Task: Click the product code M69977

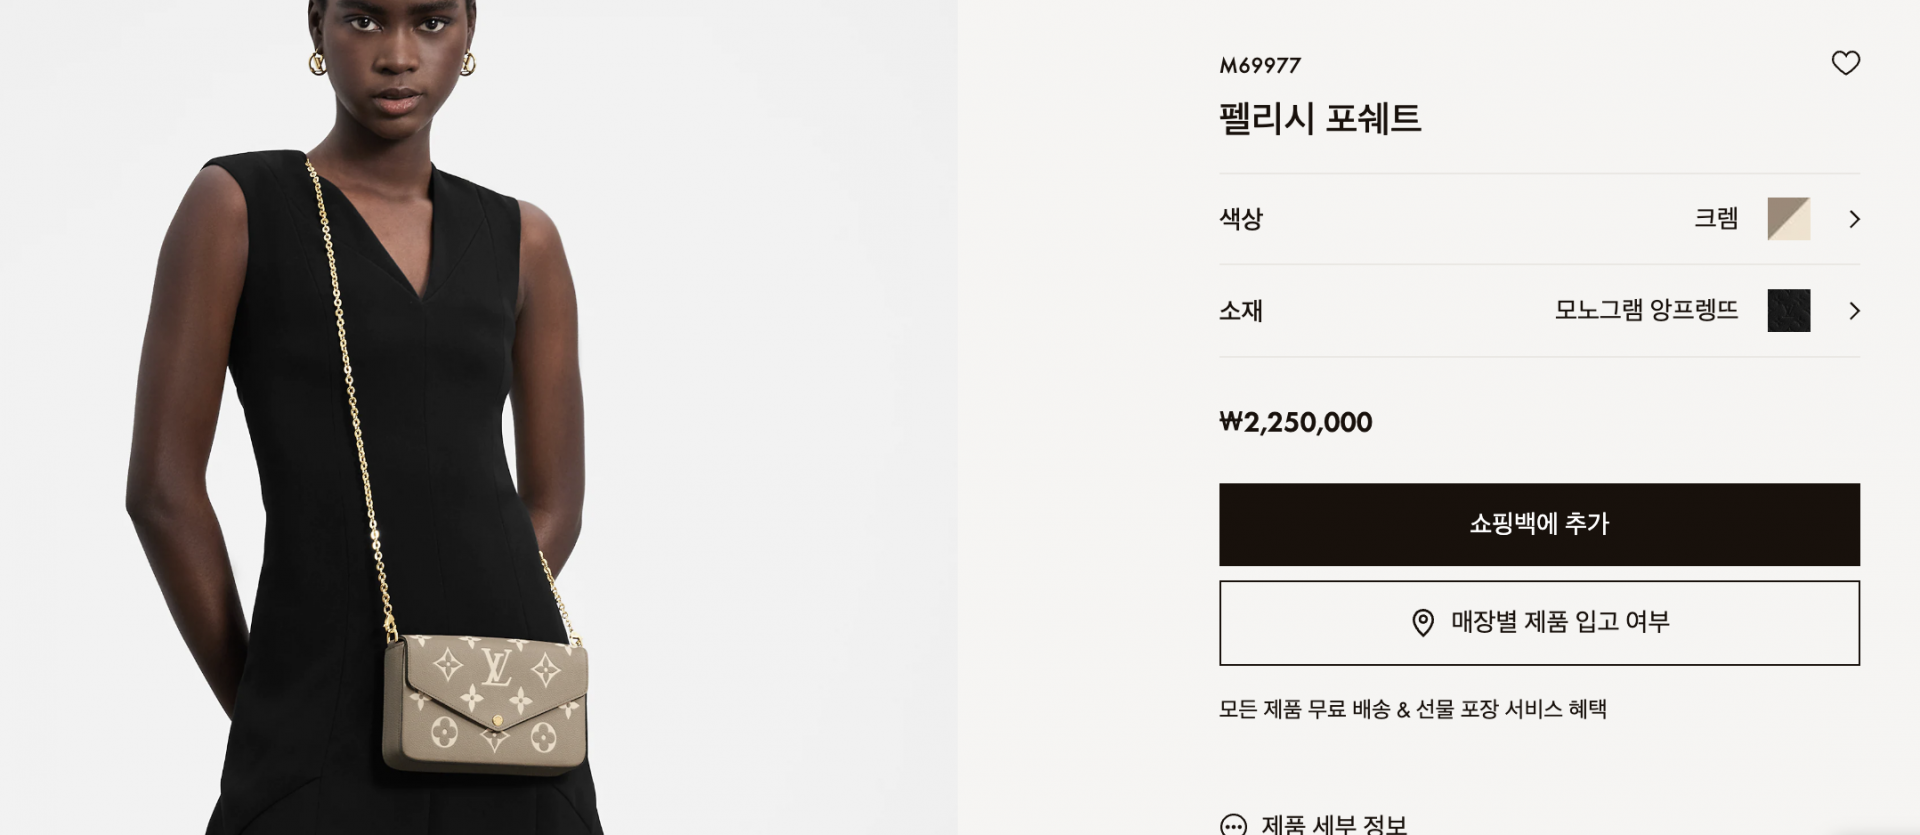Action: (1260, 65)
